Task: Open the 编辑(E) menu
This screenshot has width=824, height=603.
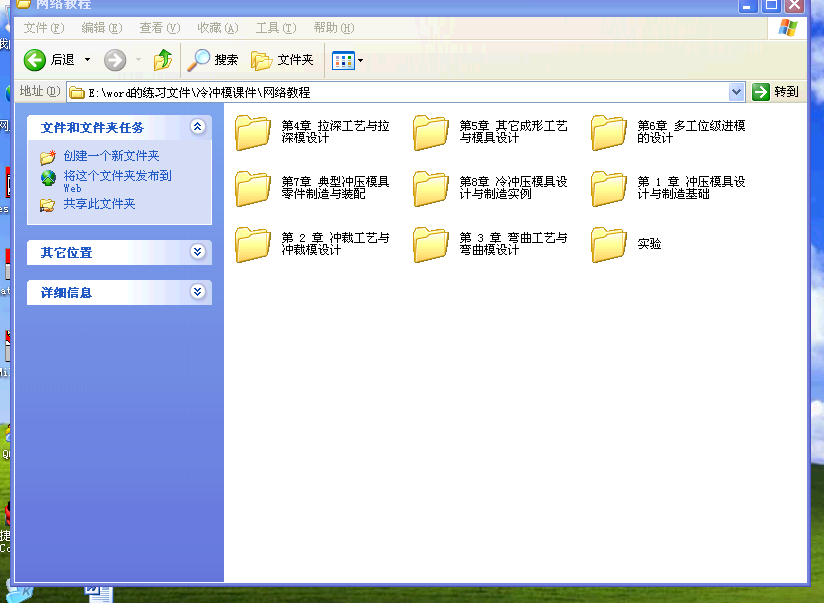Action: [101, 28]
